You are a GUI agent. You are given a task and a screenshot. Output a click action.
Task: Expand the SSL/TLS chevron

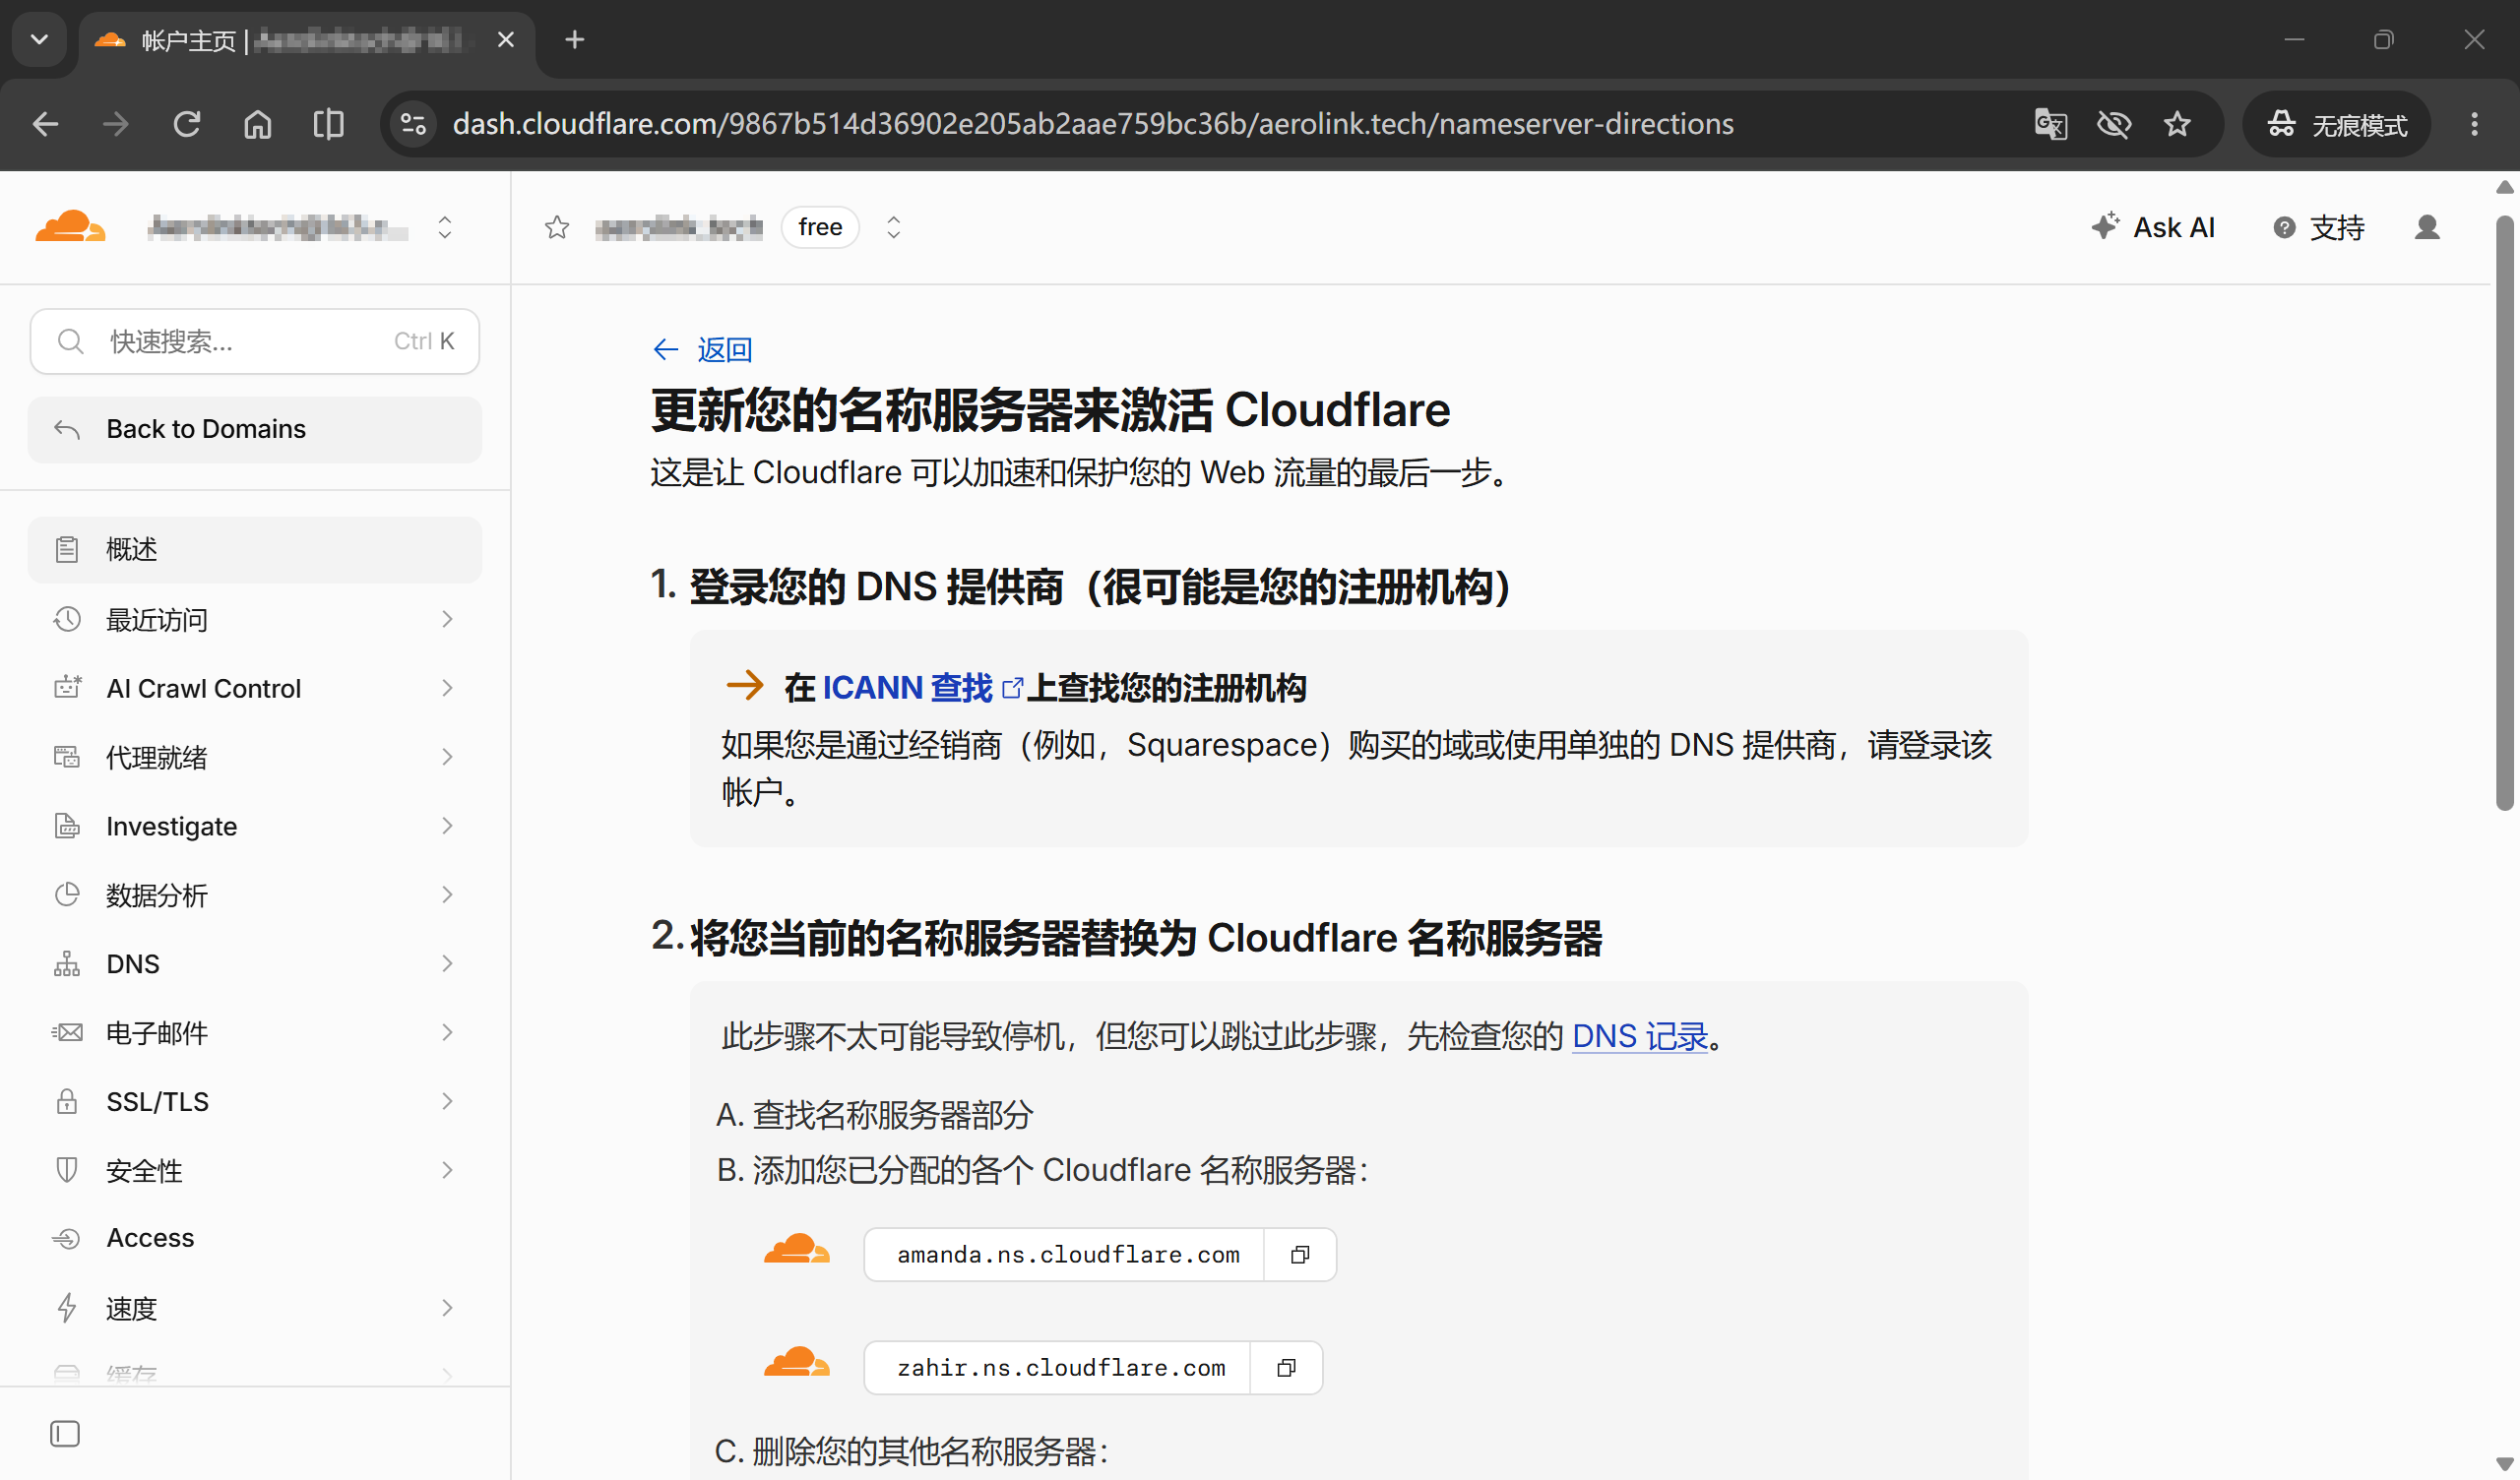[447, 1102]
